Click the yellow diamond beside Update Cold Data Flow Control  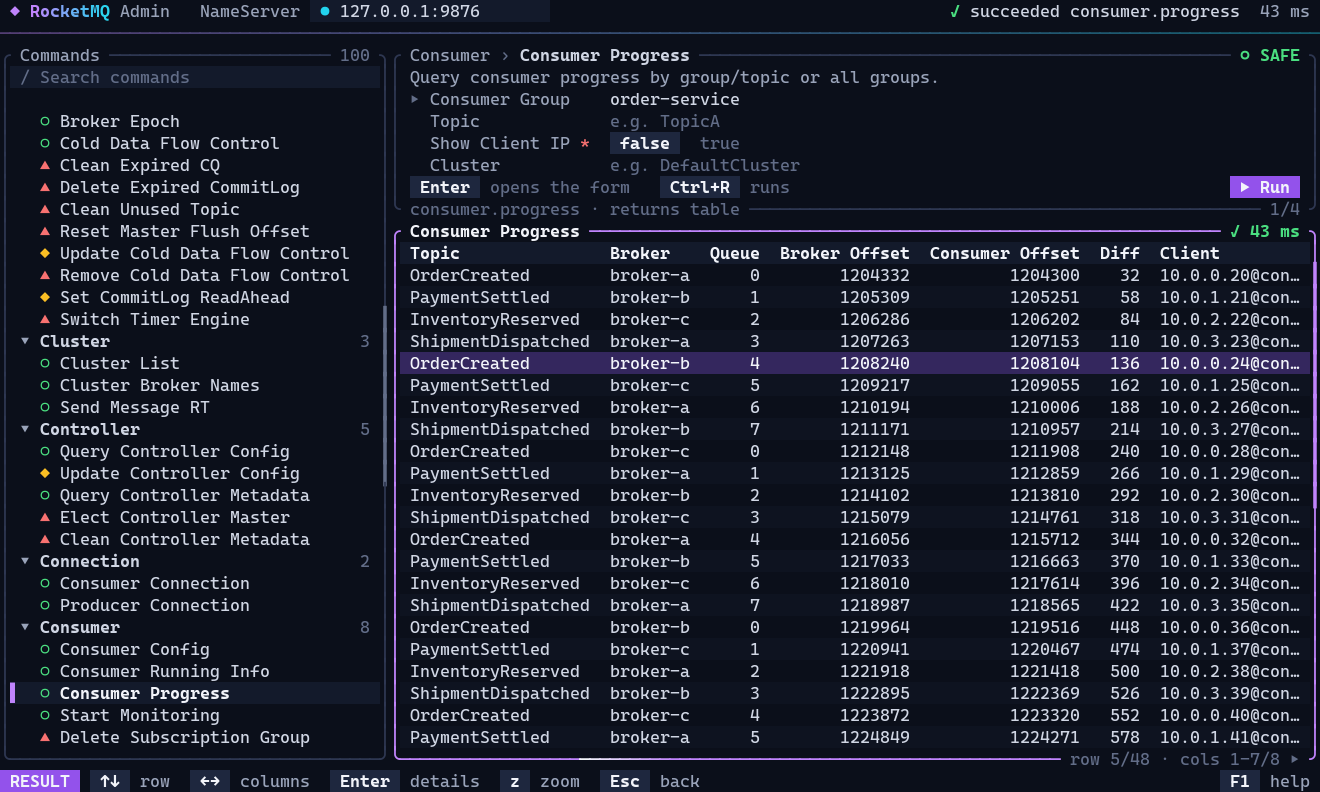45,254
